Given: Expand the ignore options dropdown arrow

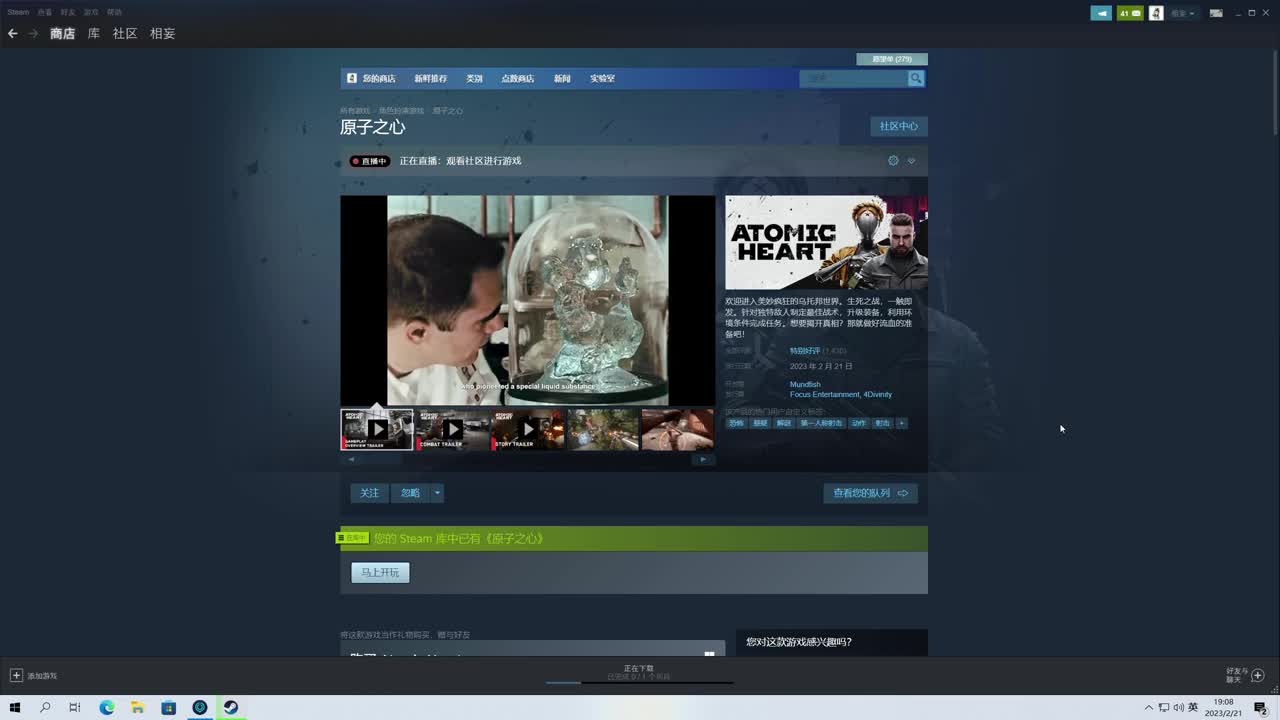Looking at the screenshot, I should [437, 493].
